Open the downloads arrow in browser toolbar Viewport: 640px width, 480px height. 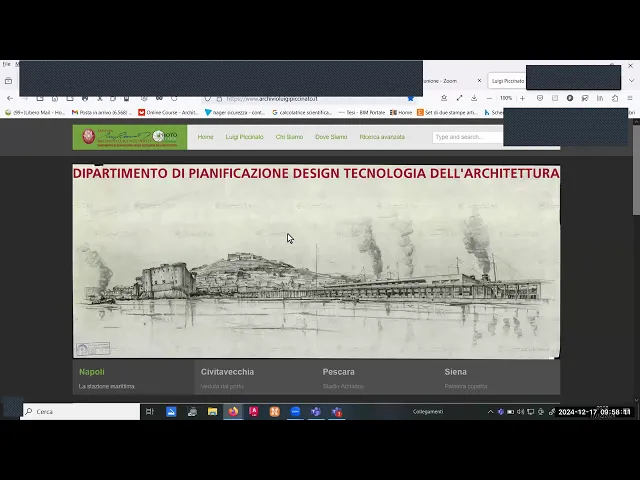(x=474, y=98)
